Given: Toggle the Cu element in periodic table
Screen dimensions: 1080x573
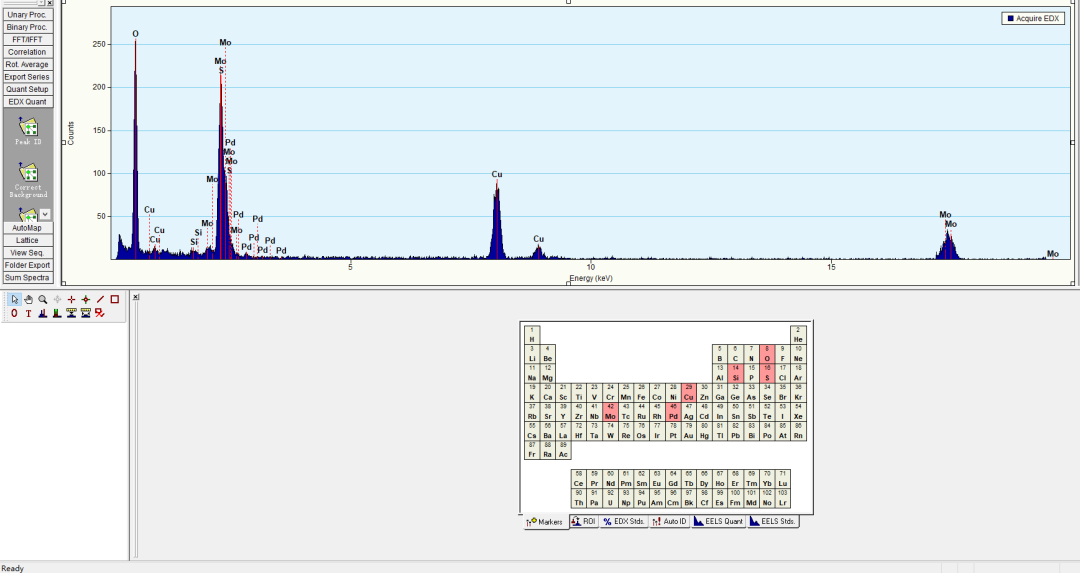Looking at the screenshot, I should [x=688, y=393].
